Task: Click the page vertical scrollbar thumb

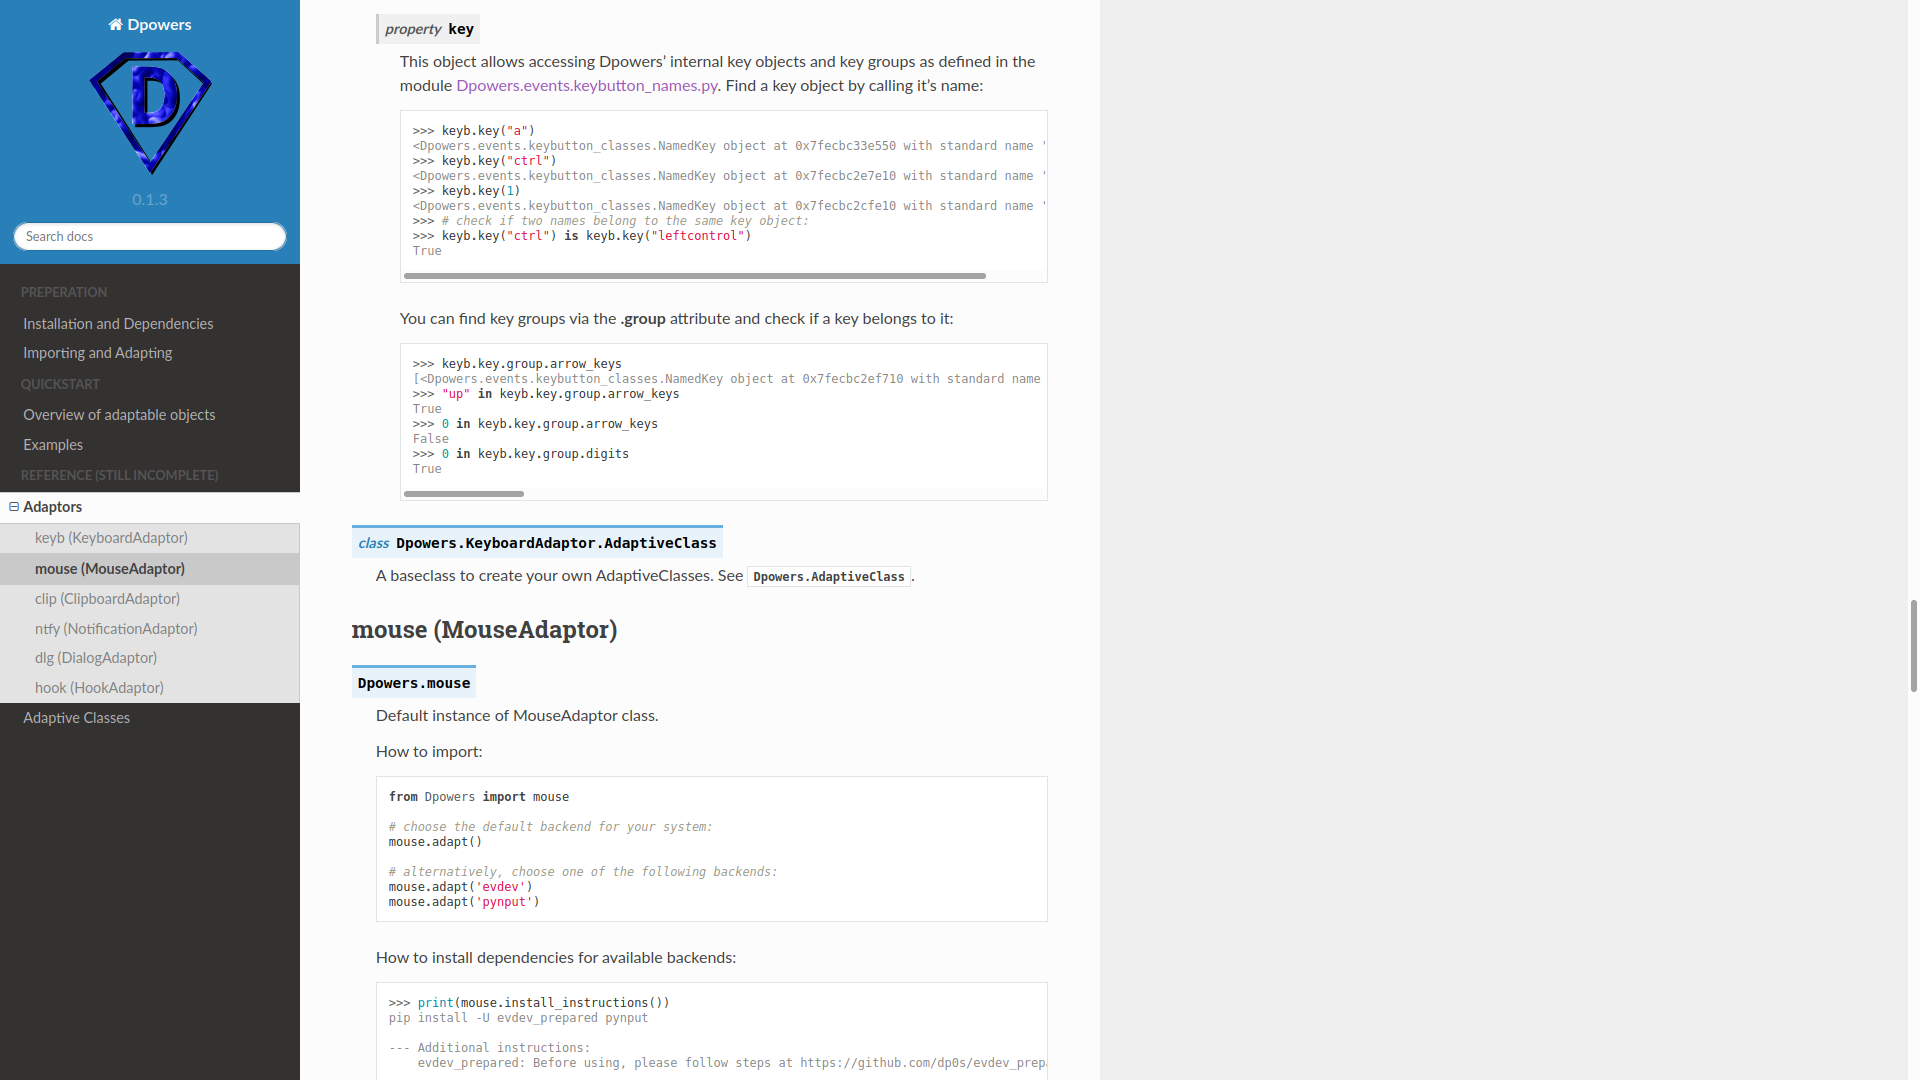Action: 1913,645
